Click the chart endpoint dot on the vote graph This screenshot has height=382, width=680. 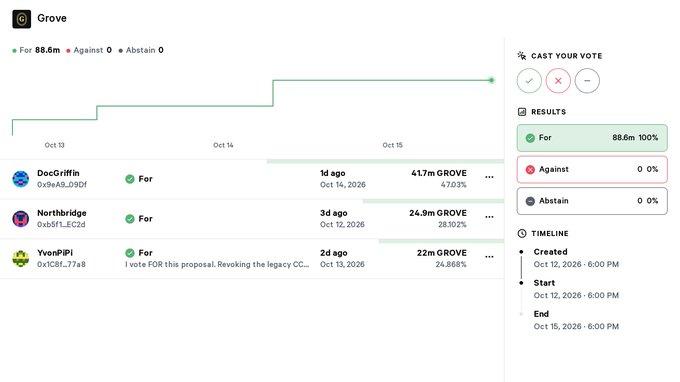pyautogui.click(x=491, y=80)
